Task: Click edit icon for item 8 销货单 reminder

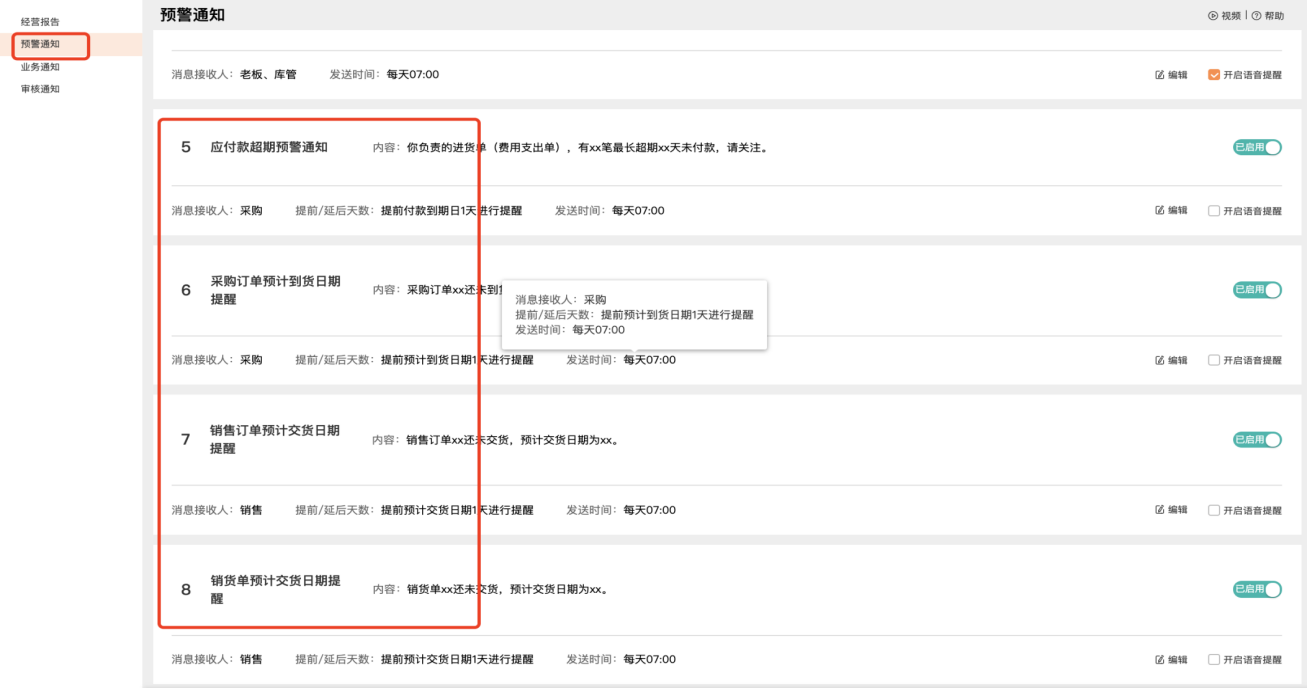Action: (1160, 660)
